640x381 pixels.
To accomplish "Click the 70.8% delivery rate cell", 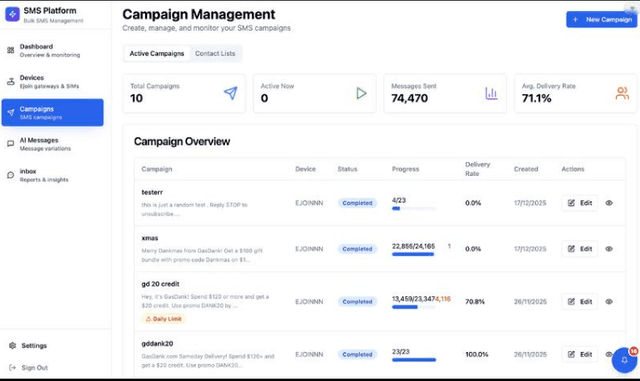I will point(475,302).
